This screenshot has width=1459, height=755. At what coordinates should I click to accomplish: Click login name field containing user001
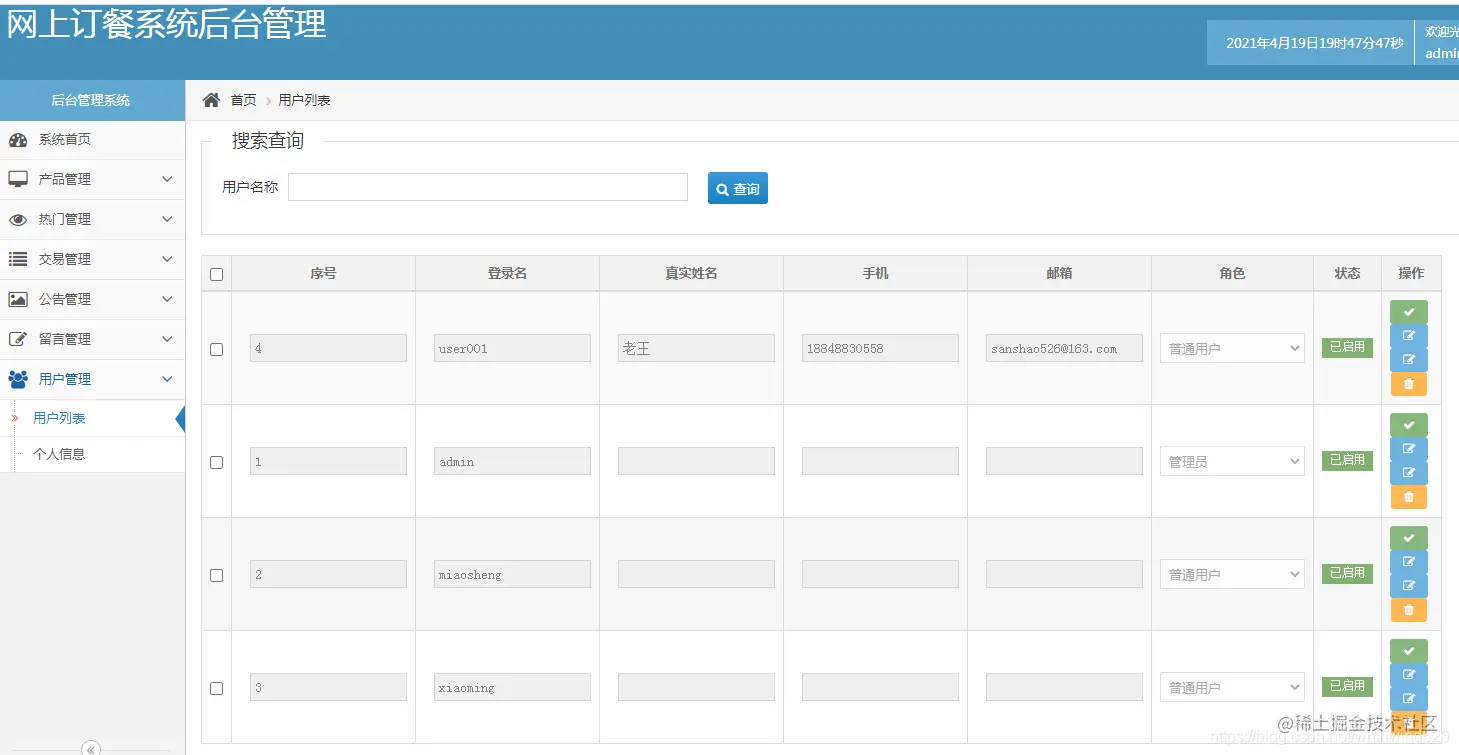coord(512,348)
